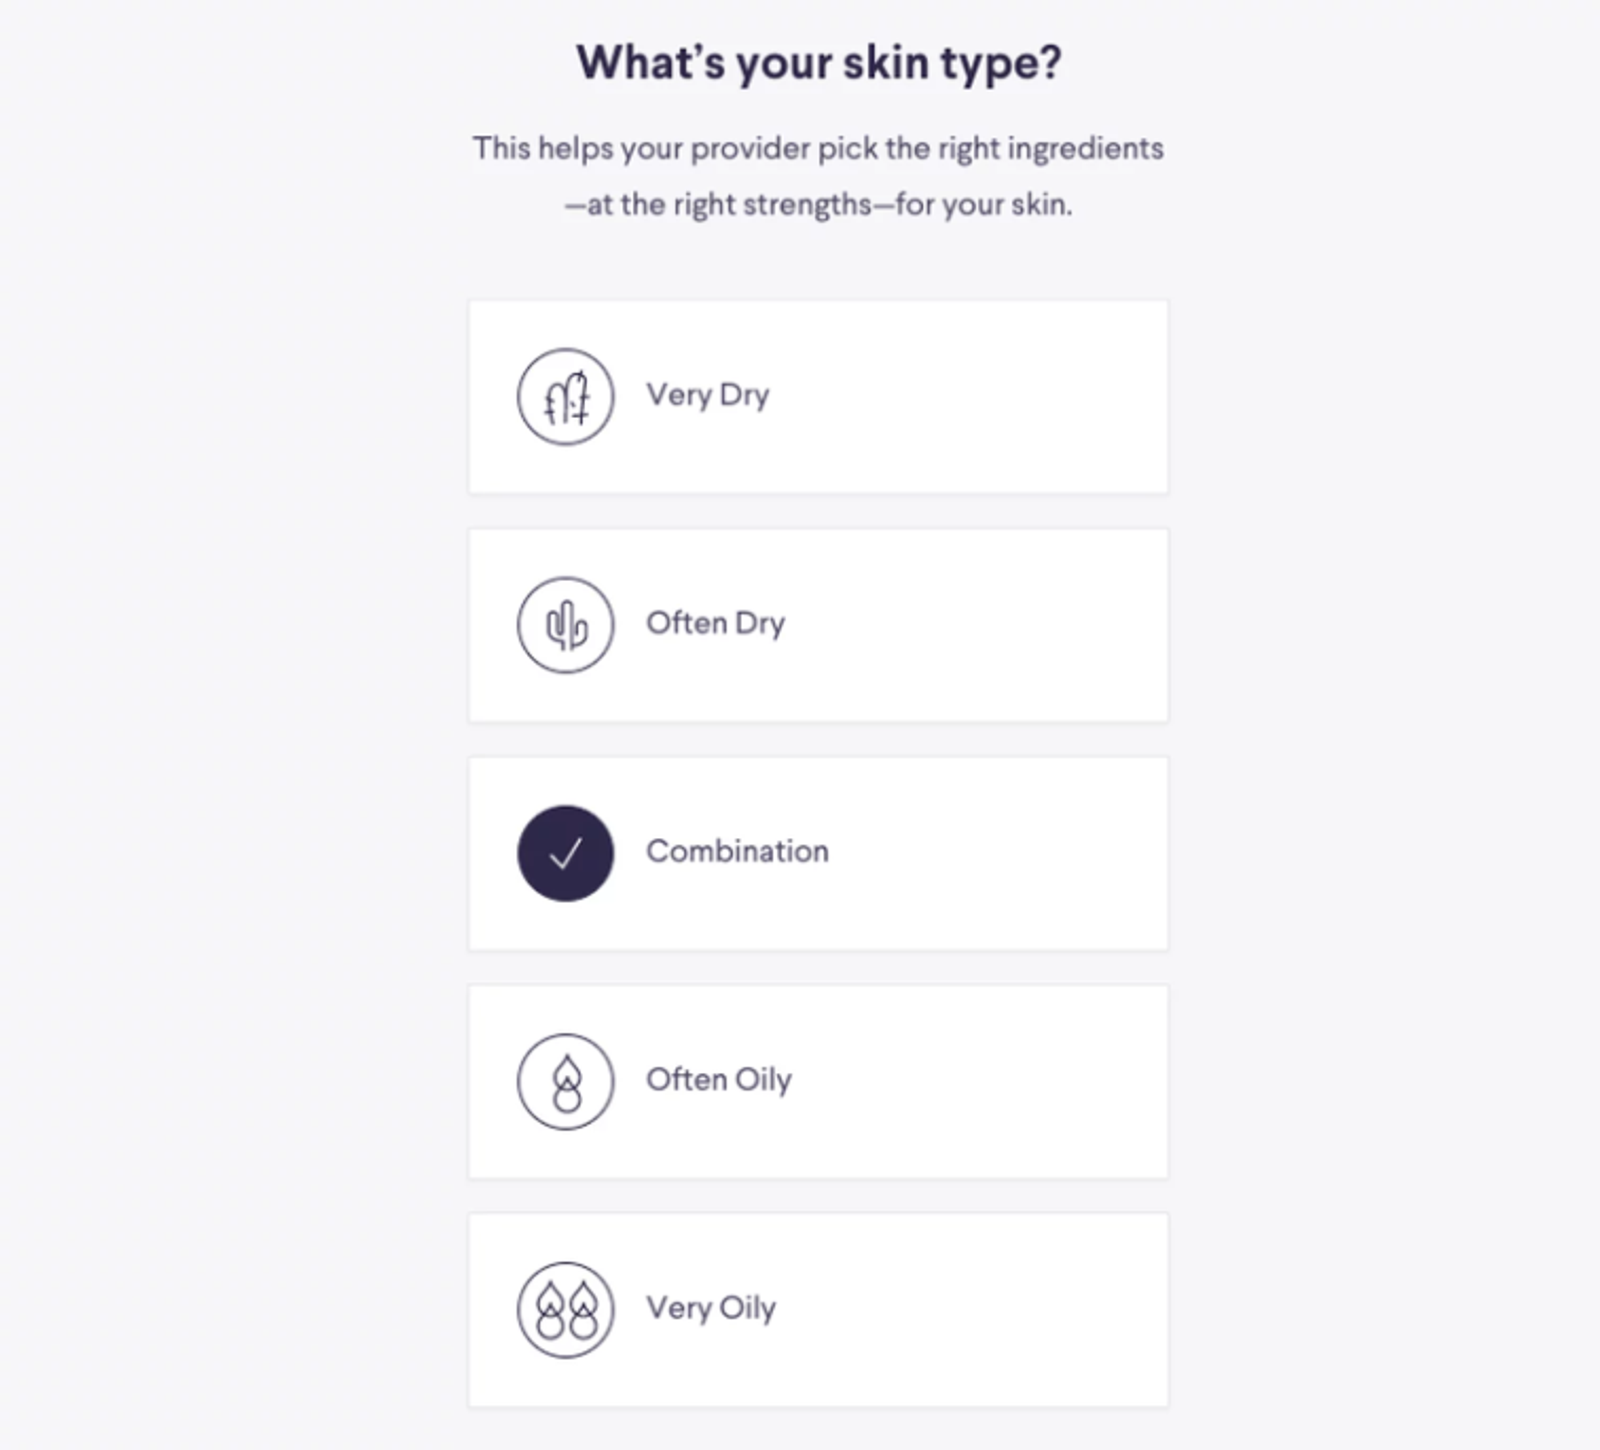Click the double droplet Very Oily icon
Image resolution: width=1600 pixels, height=1450 pixels.
coord(565,1310)
